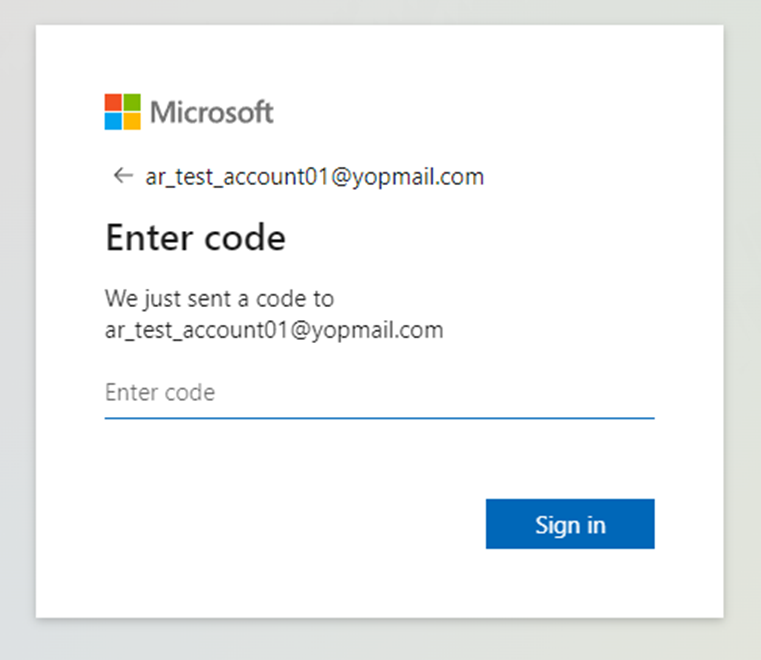Click the yellow square of Microsoft logo
The height and width of the screenshot is (660, 761).
coord(132,121)
